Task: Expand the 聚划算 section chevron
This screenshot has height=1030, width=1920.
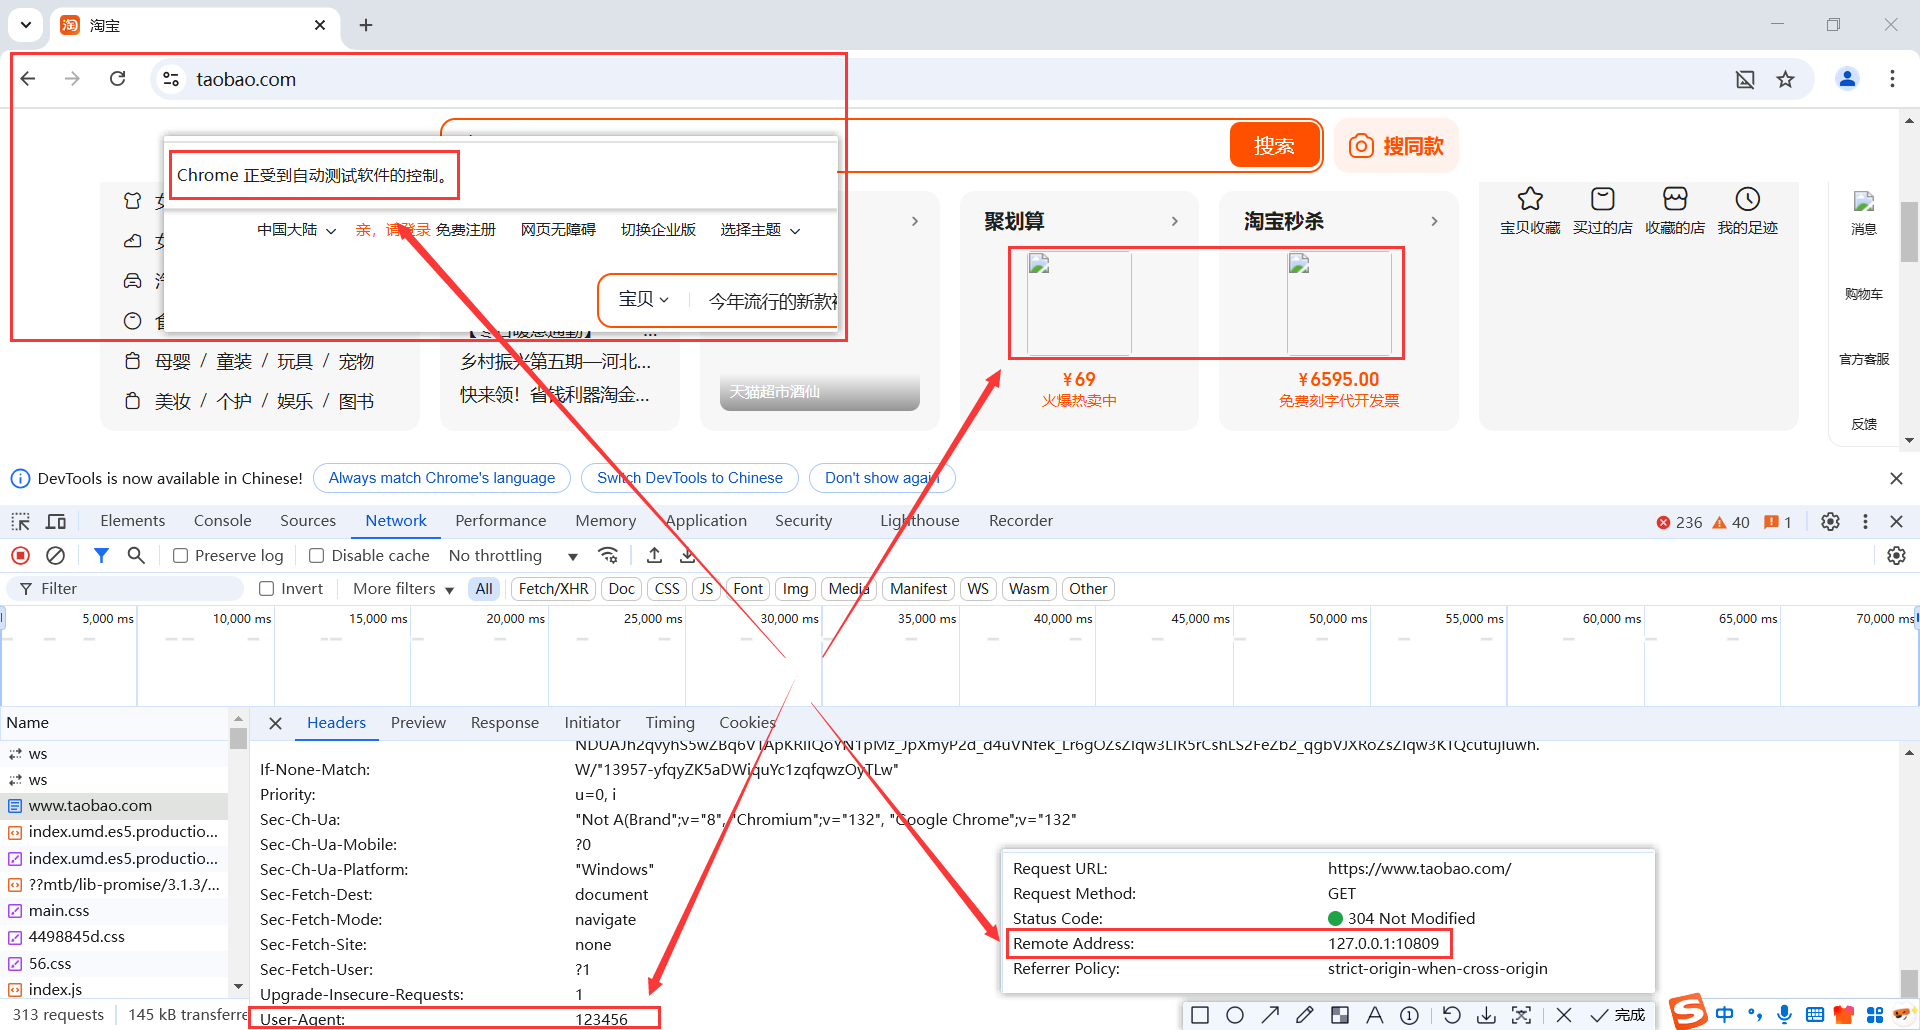Action: point(1174,221)
